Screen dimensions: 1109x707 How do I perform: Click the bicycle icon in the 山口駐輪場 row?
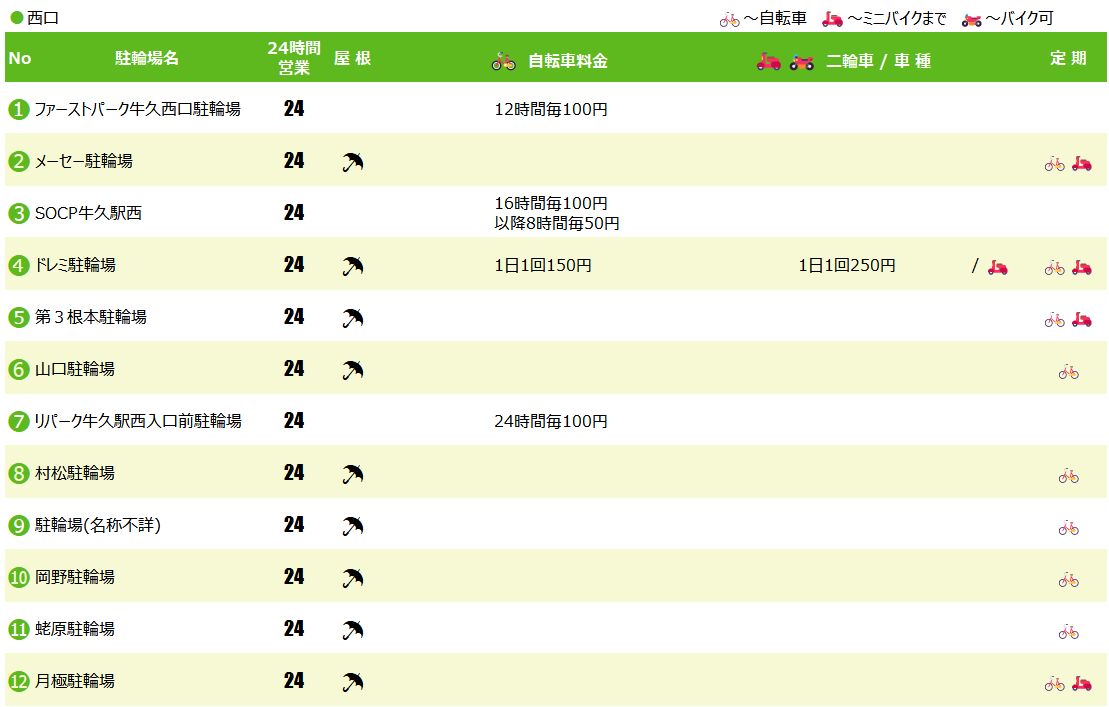tap(1068, 372)
